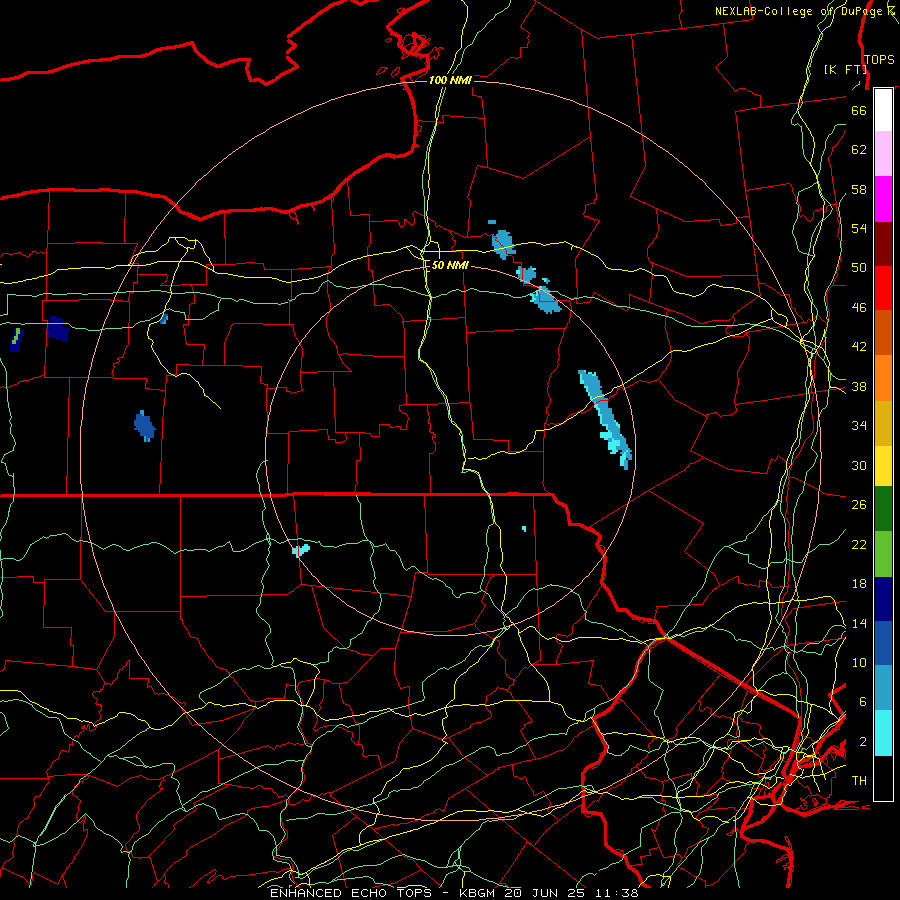The width and height of the screenshot is (900, 900).
Task: Click the 'TH' label at legend bottom
Action: (859, 781)
